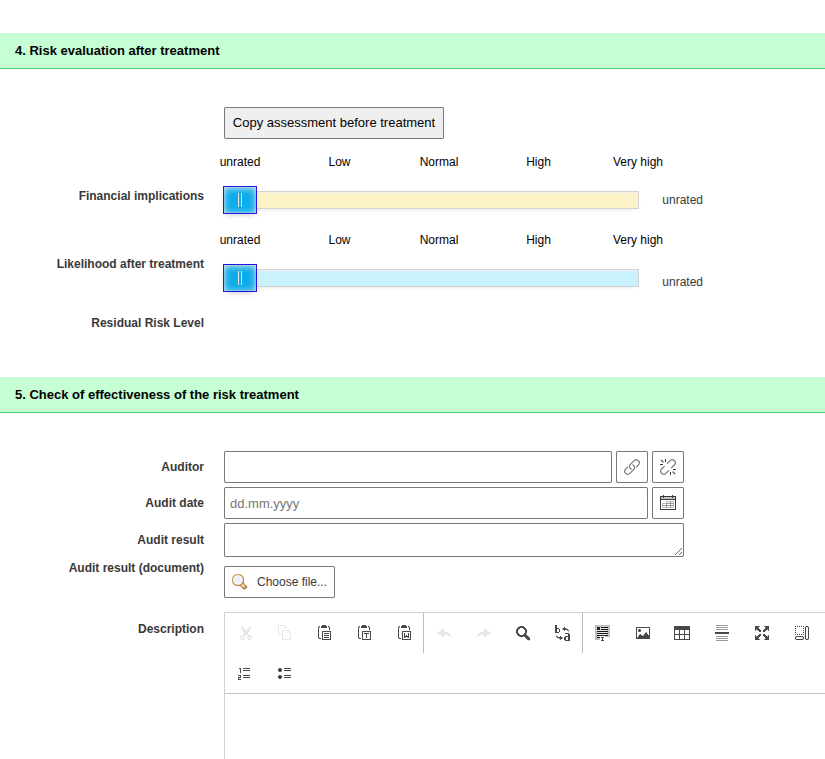Choose a file for the Audit result document
The height and width of the screenshot is (759, 825).
(x=279, y=581)
